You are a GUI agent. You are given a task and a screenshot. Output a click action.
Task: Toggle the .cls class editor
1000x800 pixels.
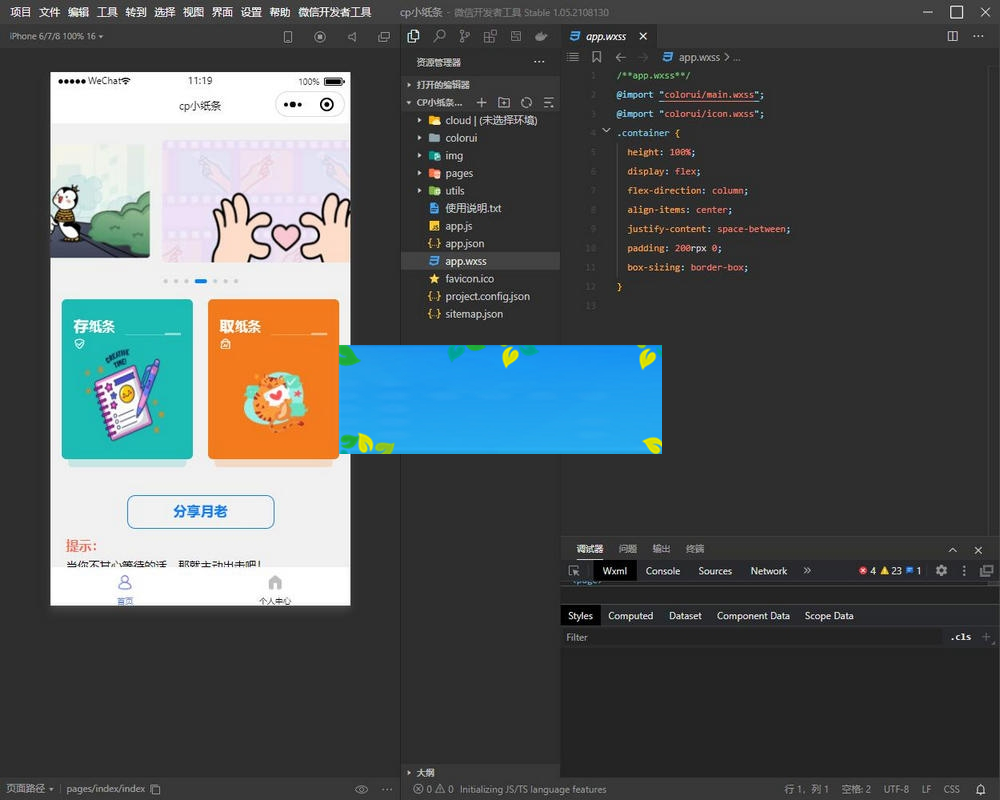click(960, 637)
